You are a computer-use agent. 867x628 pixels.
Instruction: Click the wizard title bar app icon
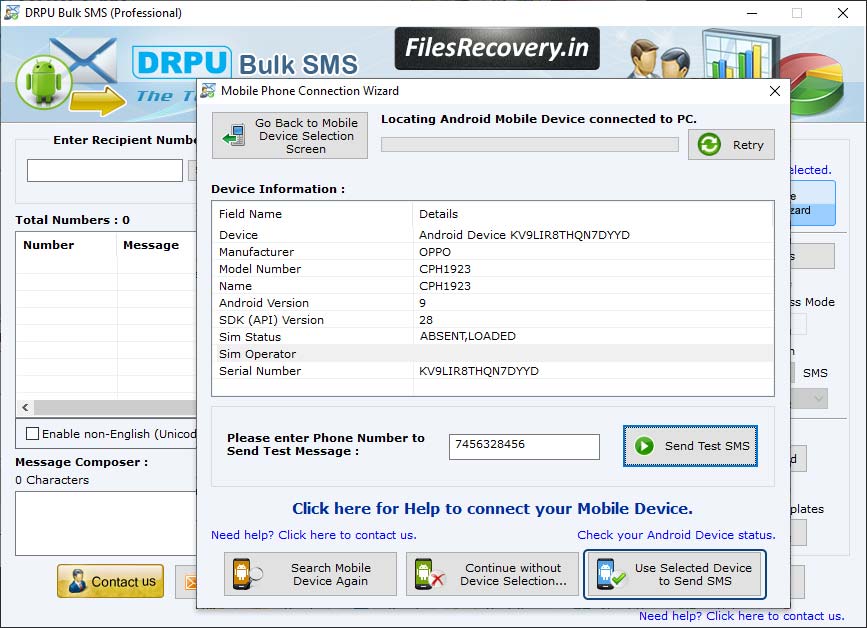[208, 91]
